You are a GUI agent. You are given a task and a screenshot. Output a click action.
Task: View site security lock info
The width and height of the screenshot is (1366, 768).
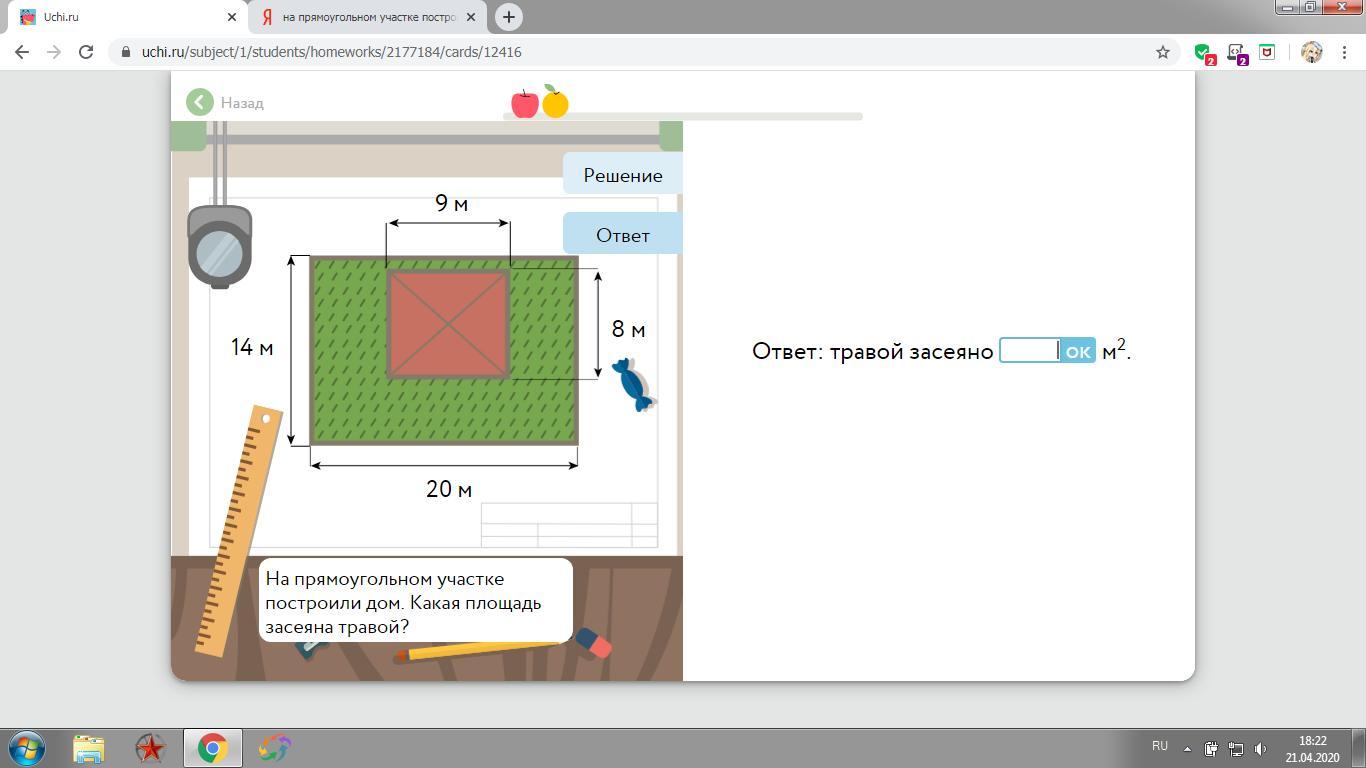point(126,52)
